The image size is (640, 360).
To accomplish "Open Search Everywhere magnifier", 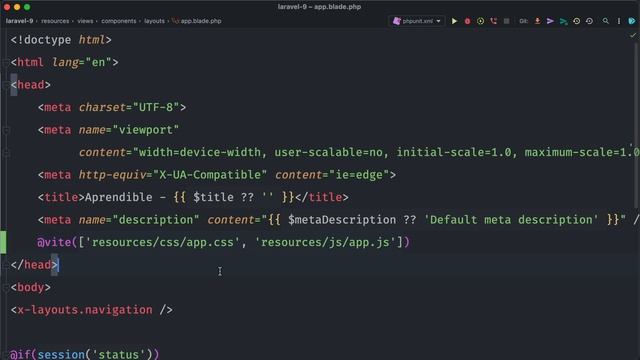I will coord(606,21).
